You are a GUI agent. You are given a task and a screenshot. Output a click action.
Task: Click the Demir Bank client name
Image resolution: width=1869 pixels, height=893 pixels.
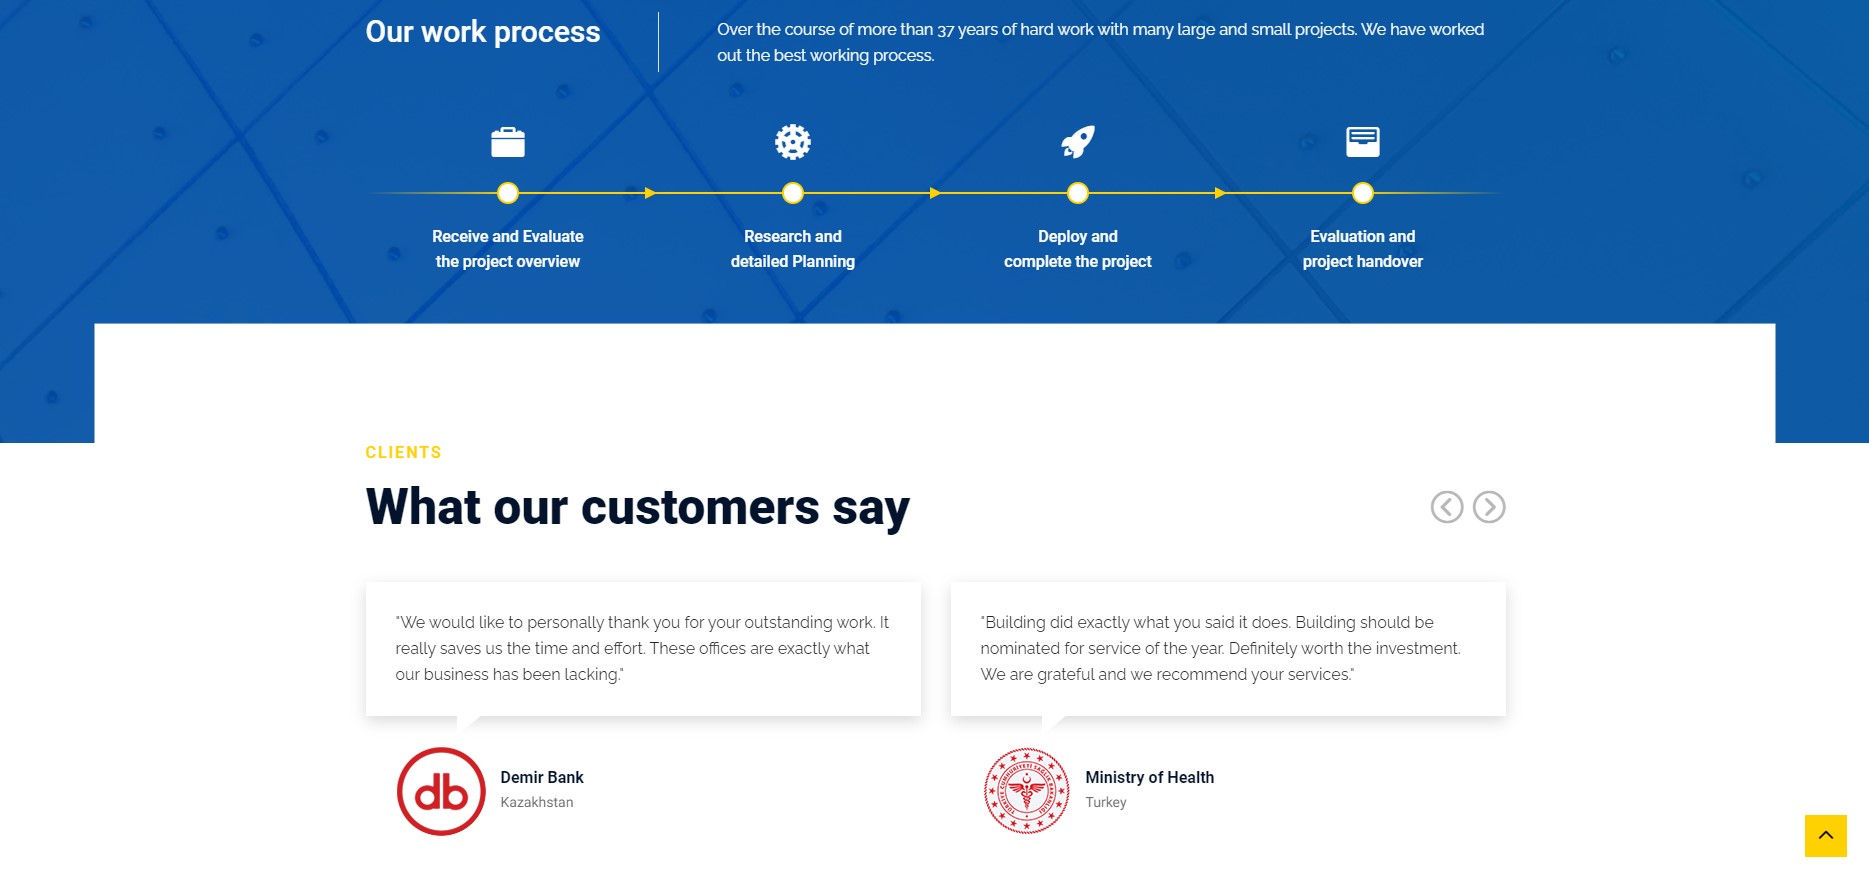542,777
